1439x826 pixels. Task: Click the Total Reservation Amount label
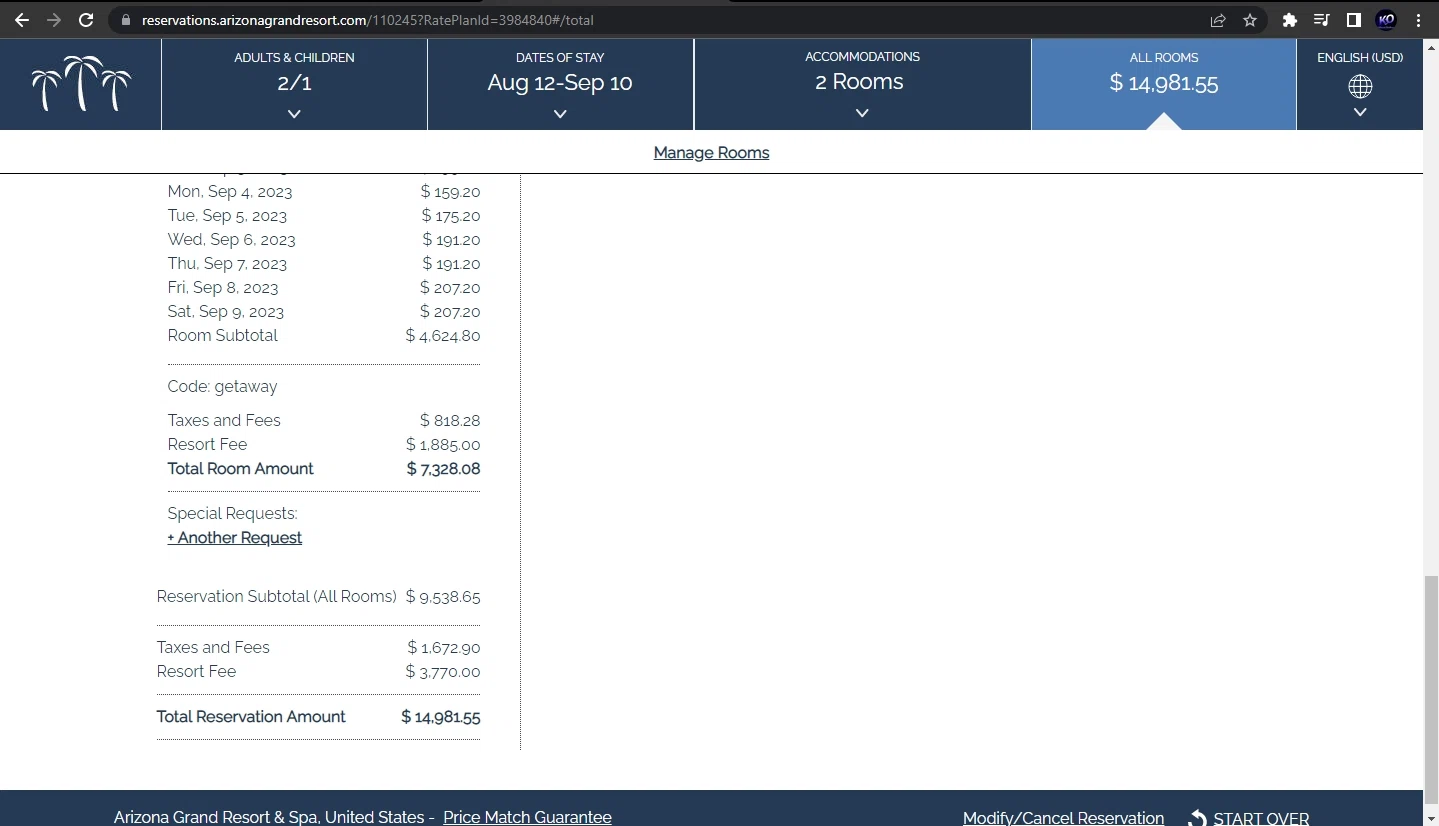pos(251,717)
